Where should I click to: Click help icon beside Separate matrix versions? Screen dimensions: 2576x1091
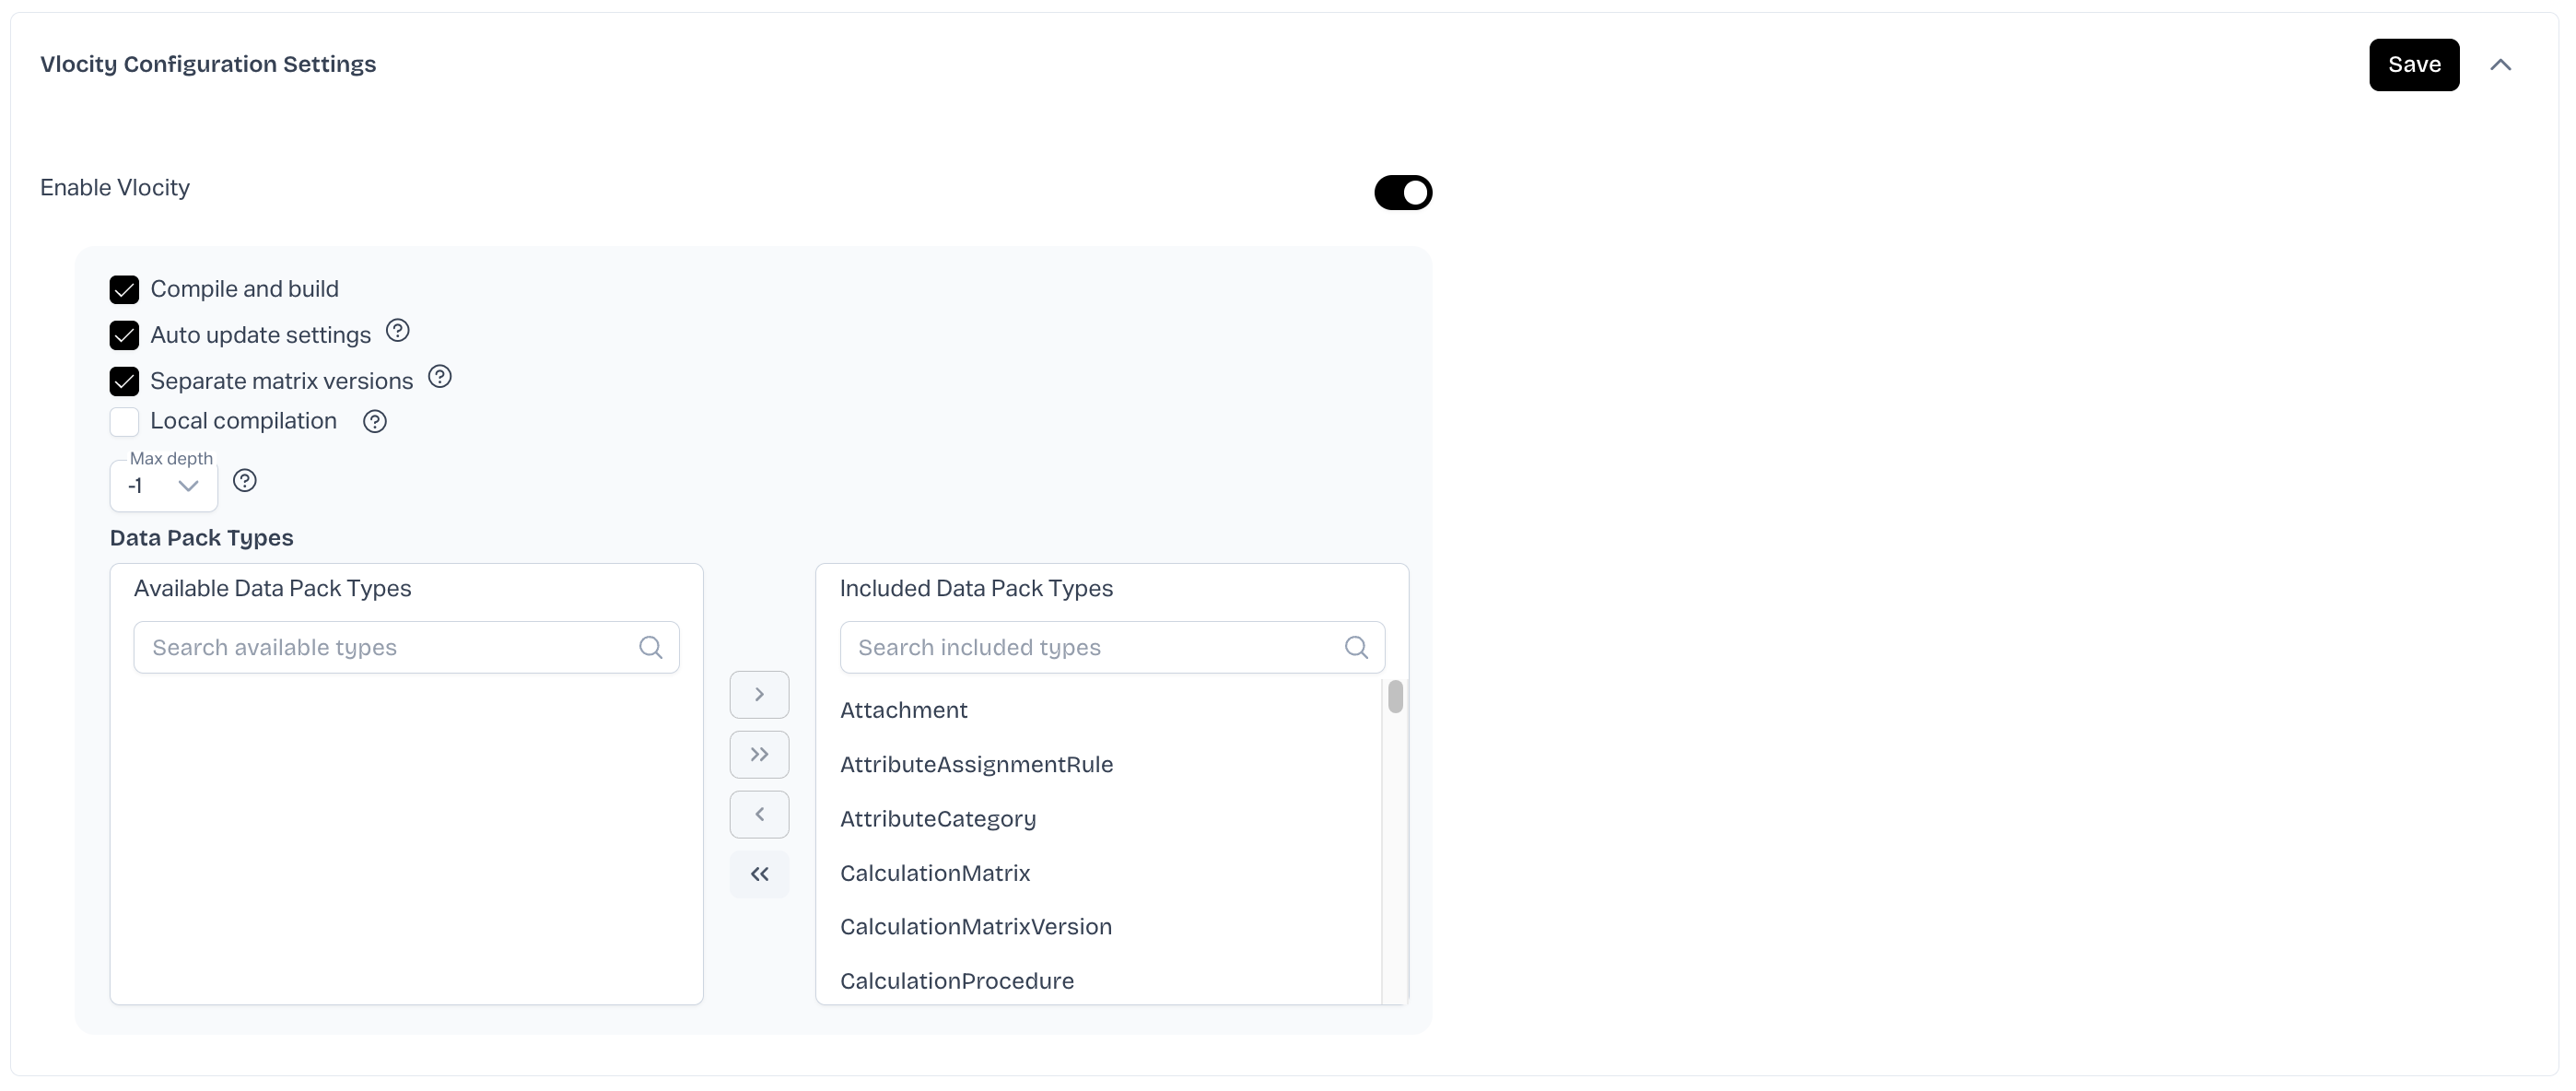[440, 377]
